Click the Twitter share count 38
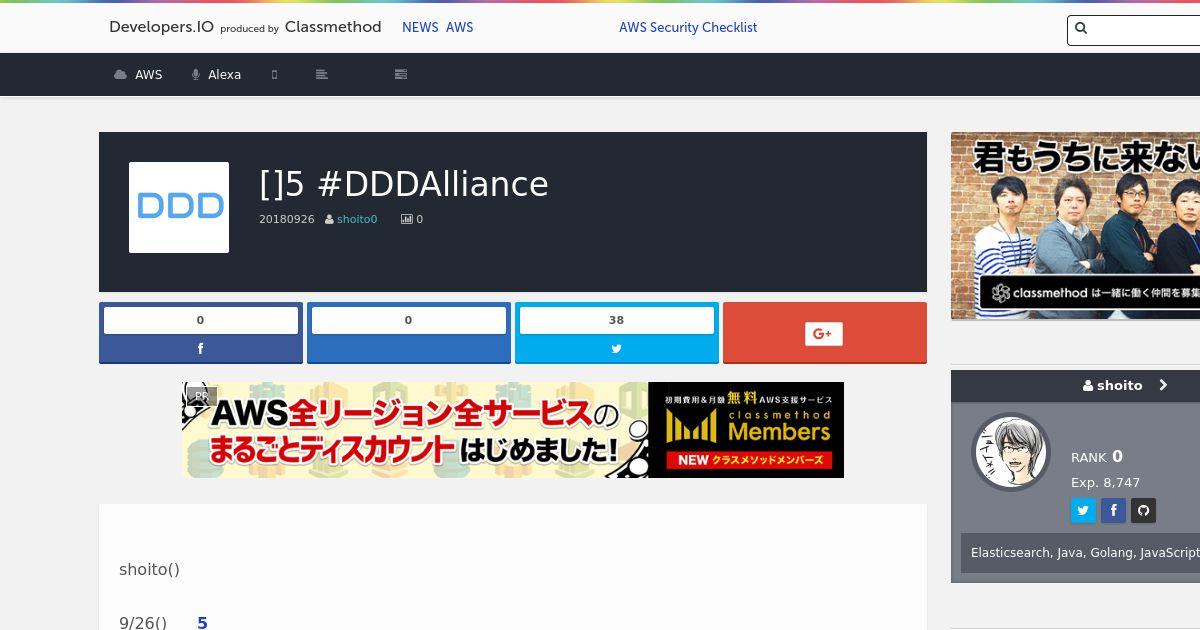Screen dimensions: 1200x630 [x=617, y=320]
